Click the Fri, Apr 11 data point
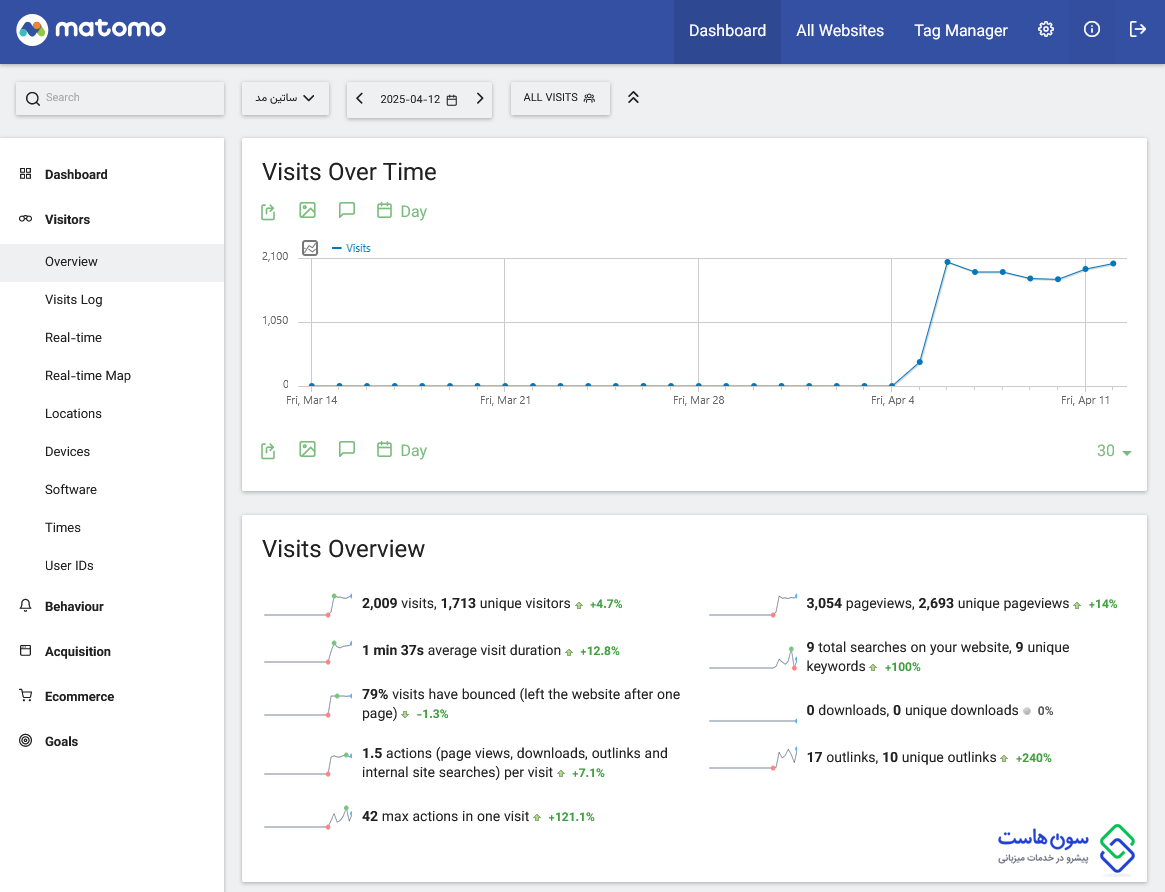The image size is (1165, 892). click(x=1086, y=269)
